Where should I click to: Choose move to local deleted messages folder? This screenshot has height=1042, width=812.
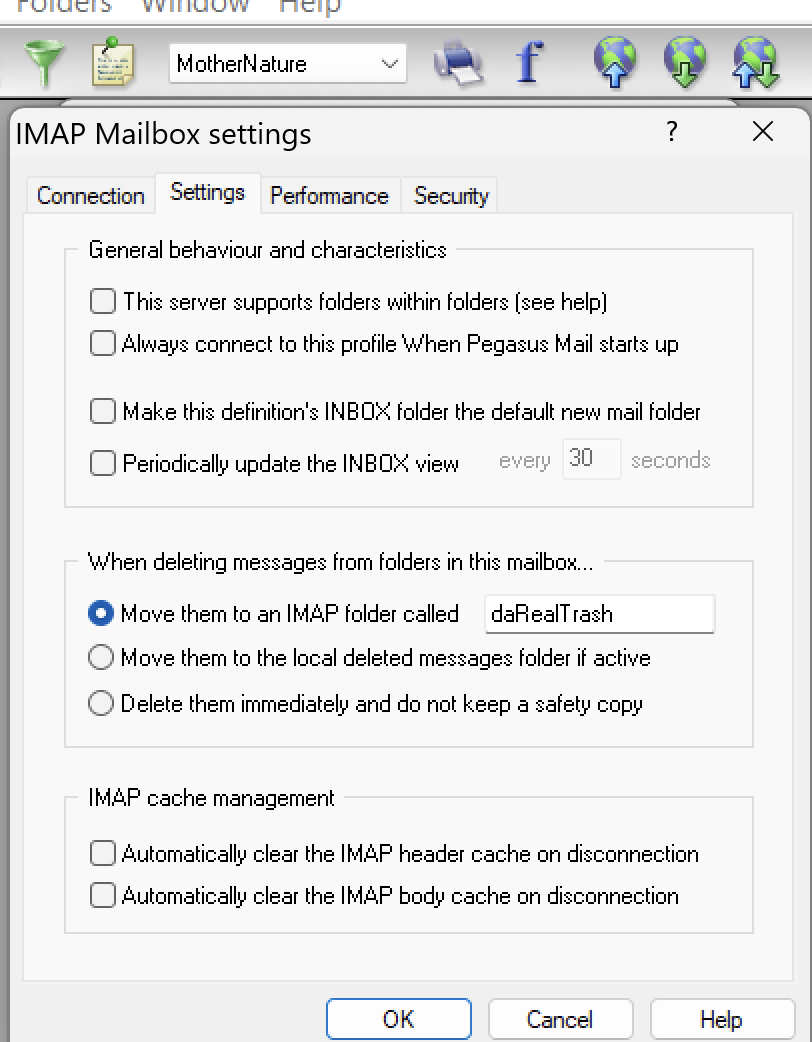point(101,658)
